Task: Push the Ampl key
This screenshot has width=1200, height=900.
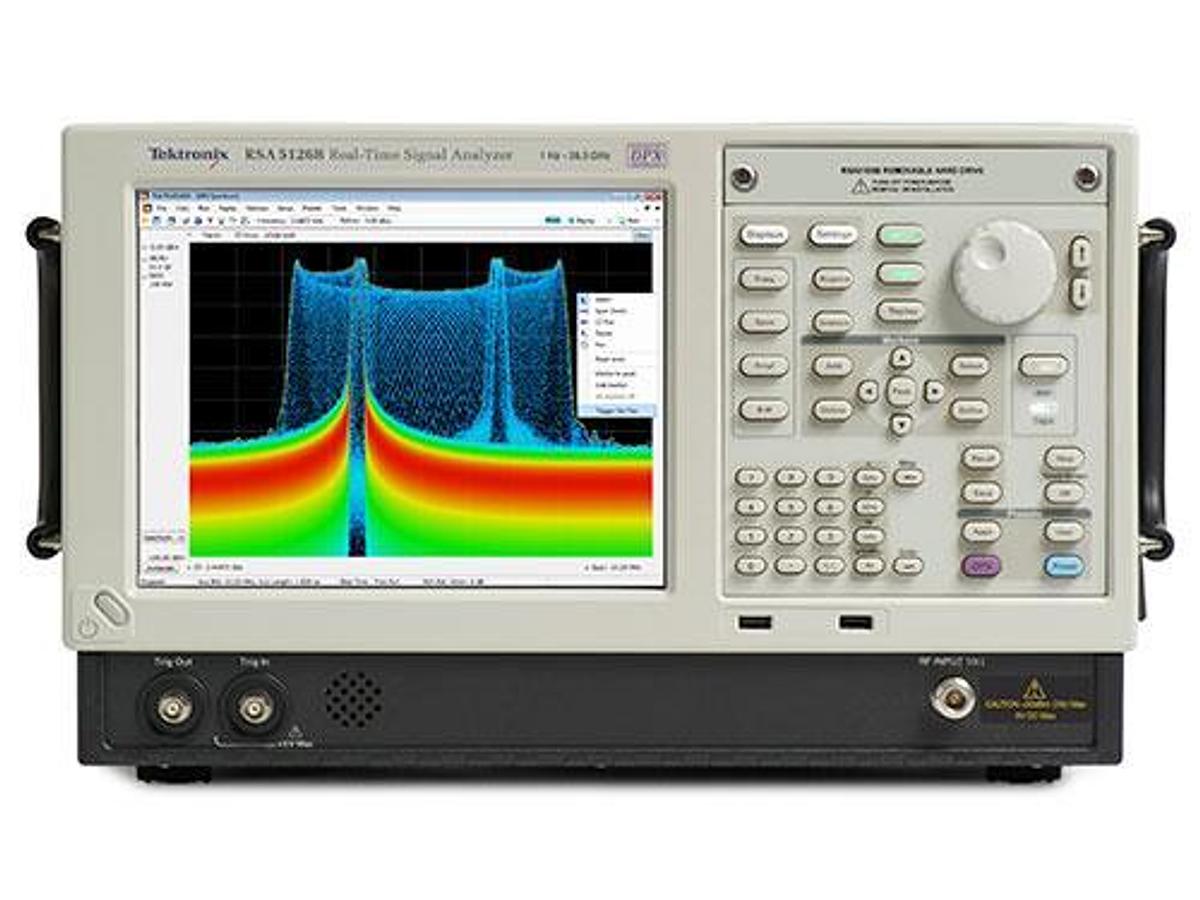Action: coord(764,365)
